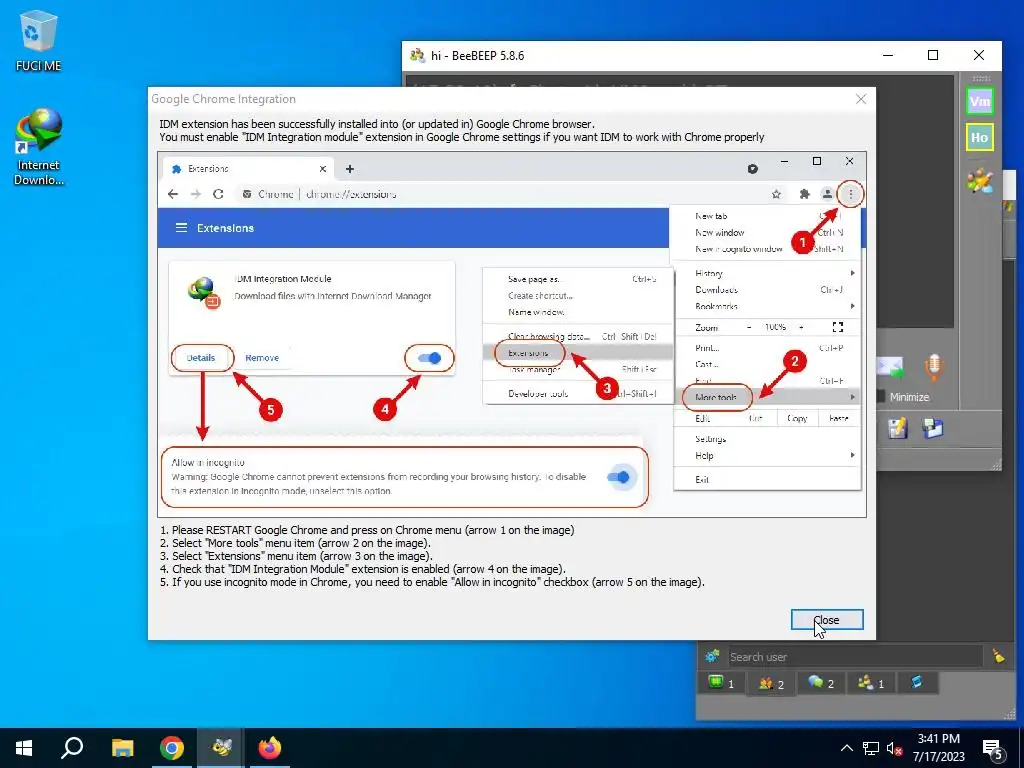Click the broom clear-search icon in BeeBEEP
Viewport: 1024px width, 768px height.
998,656
